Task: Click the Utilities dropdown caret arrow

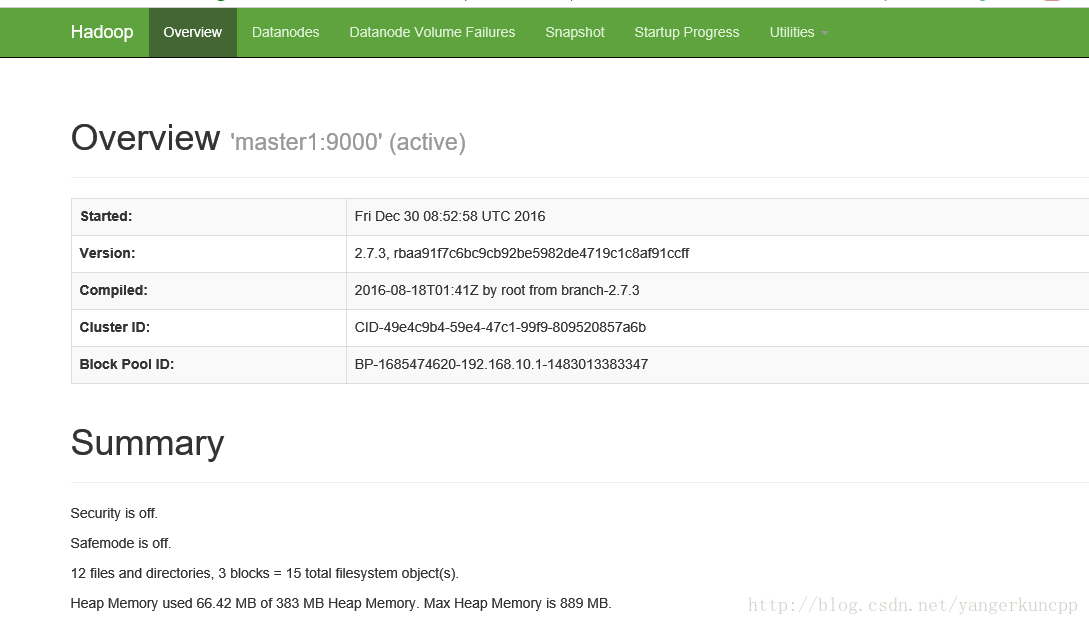Action: [824, 33]
